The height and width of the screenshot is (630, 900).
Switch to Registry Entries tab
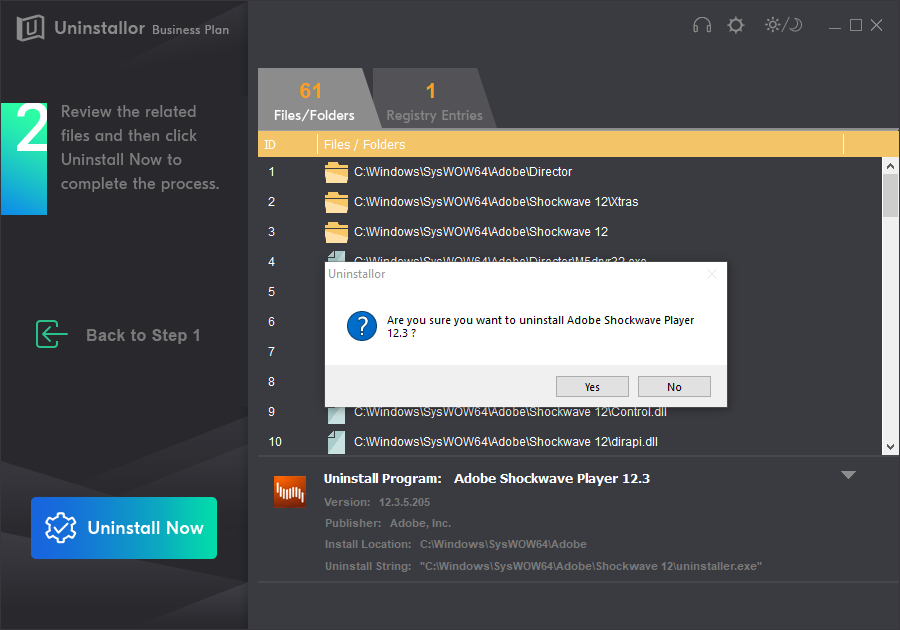434,99
